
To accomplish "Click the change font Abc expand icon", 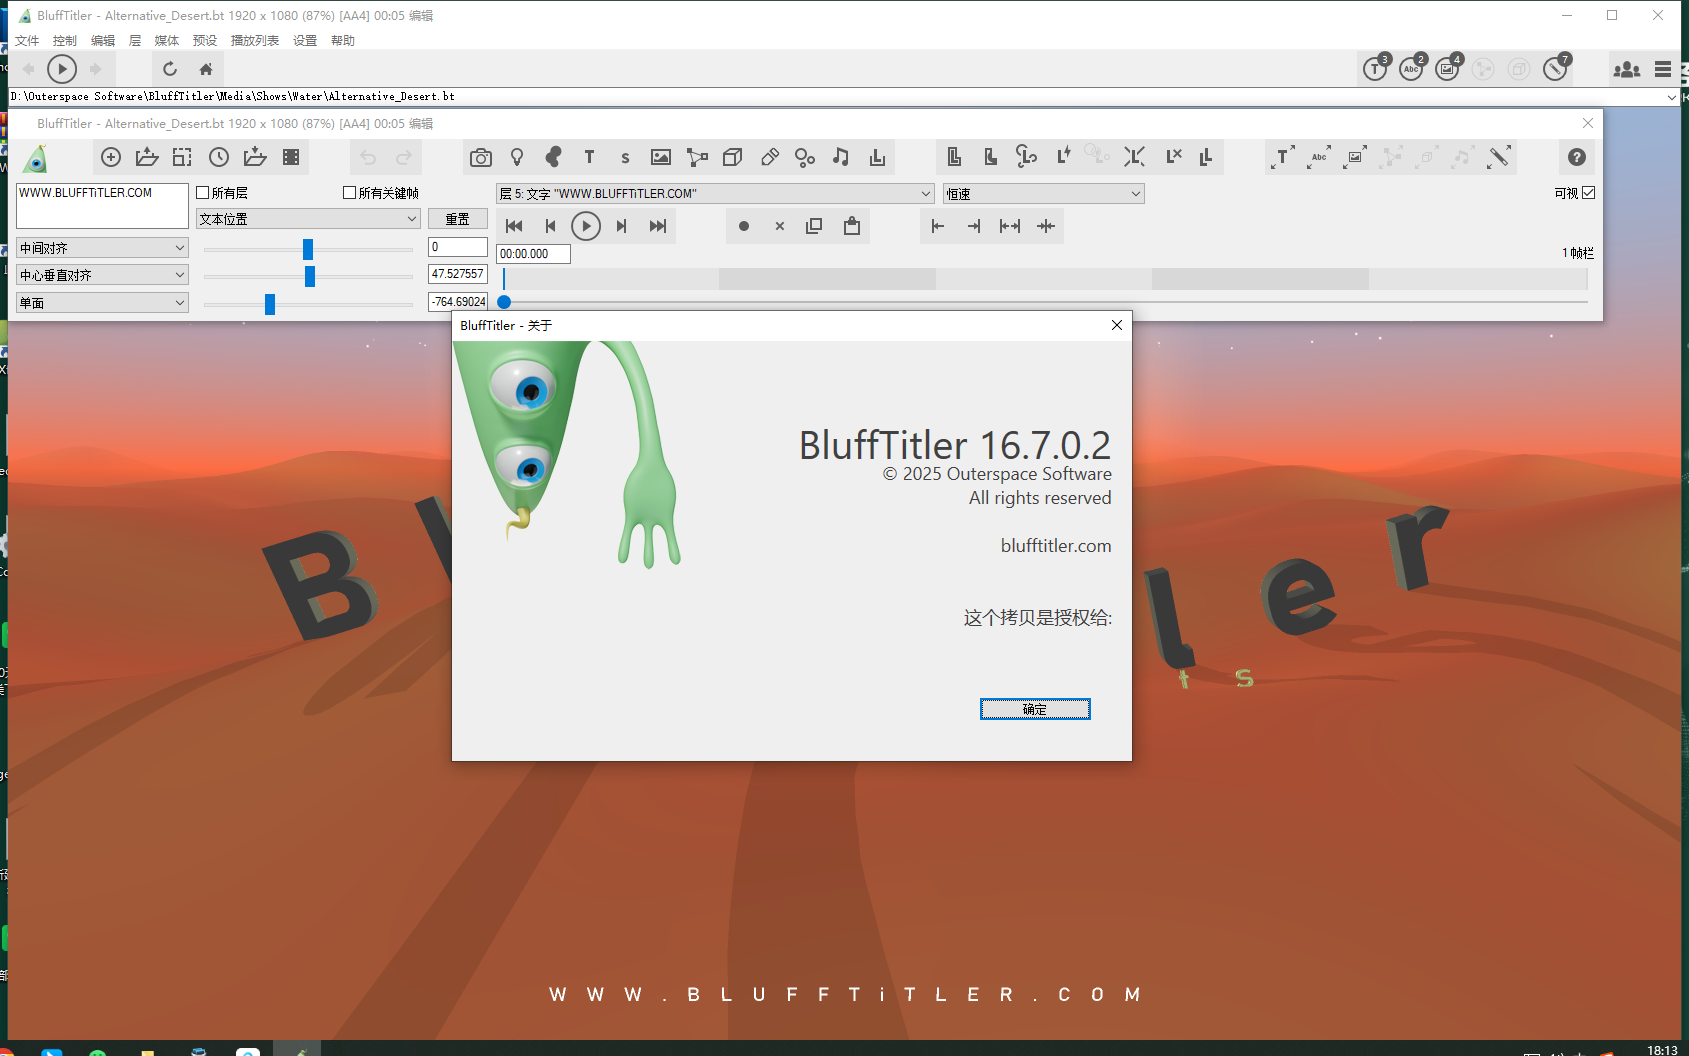I will (x=1319, y=157).
